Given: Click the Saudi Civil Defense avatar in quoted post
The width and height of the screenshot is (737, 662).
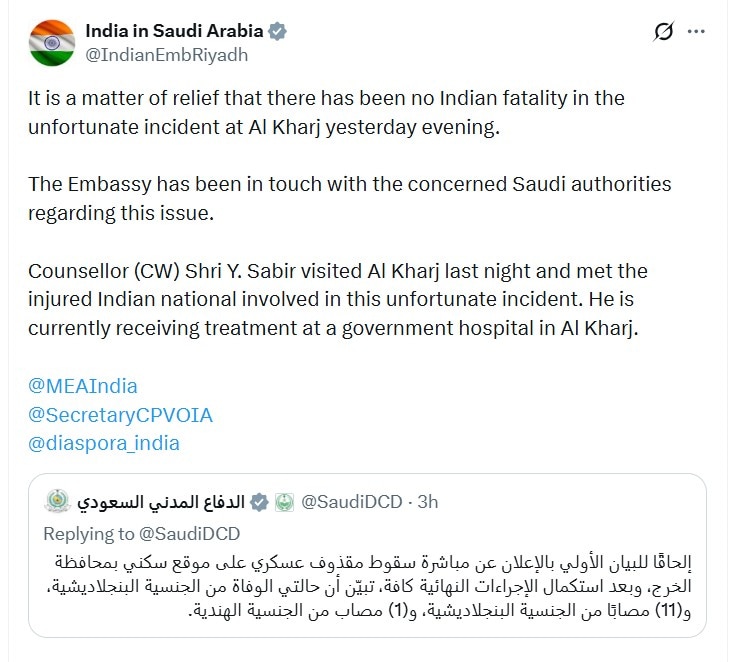Looking at the screenshot, I should pyautogui.click(x=58, y=502).
